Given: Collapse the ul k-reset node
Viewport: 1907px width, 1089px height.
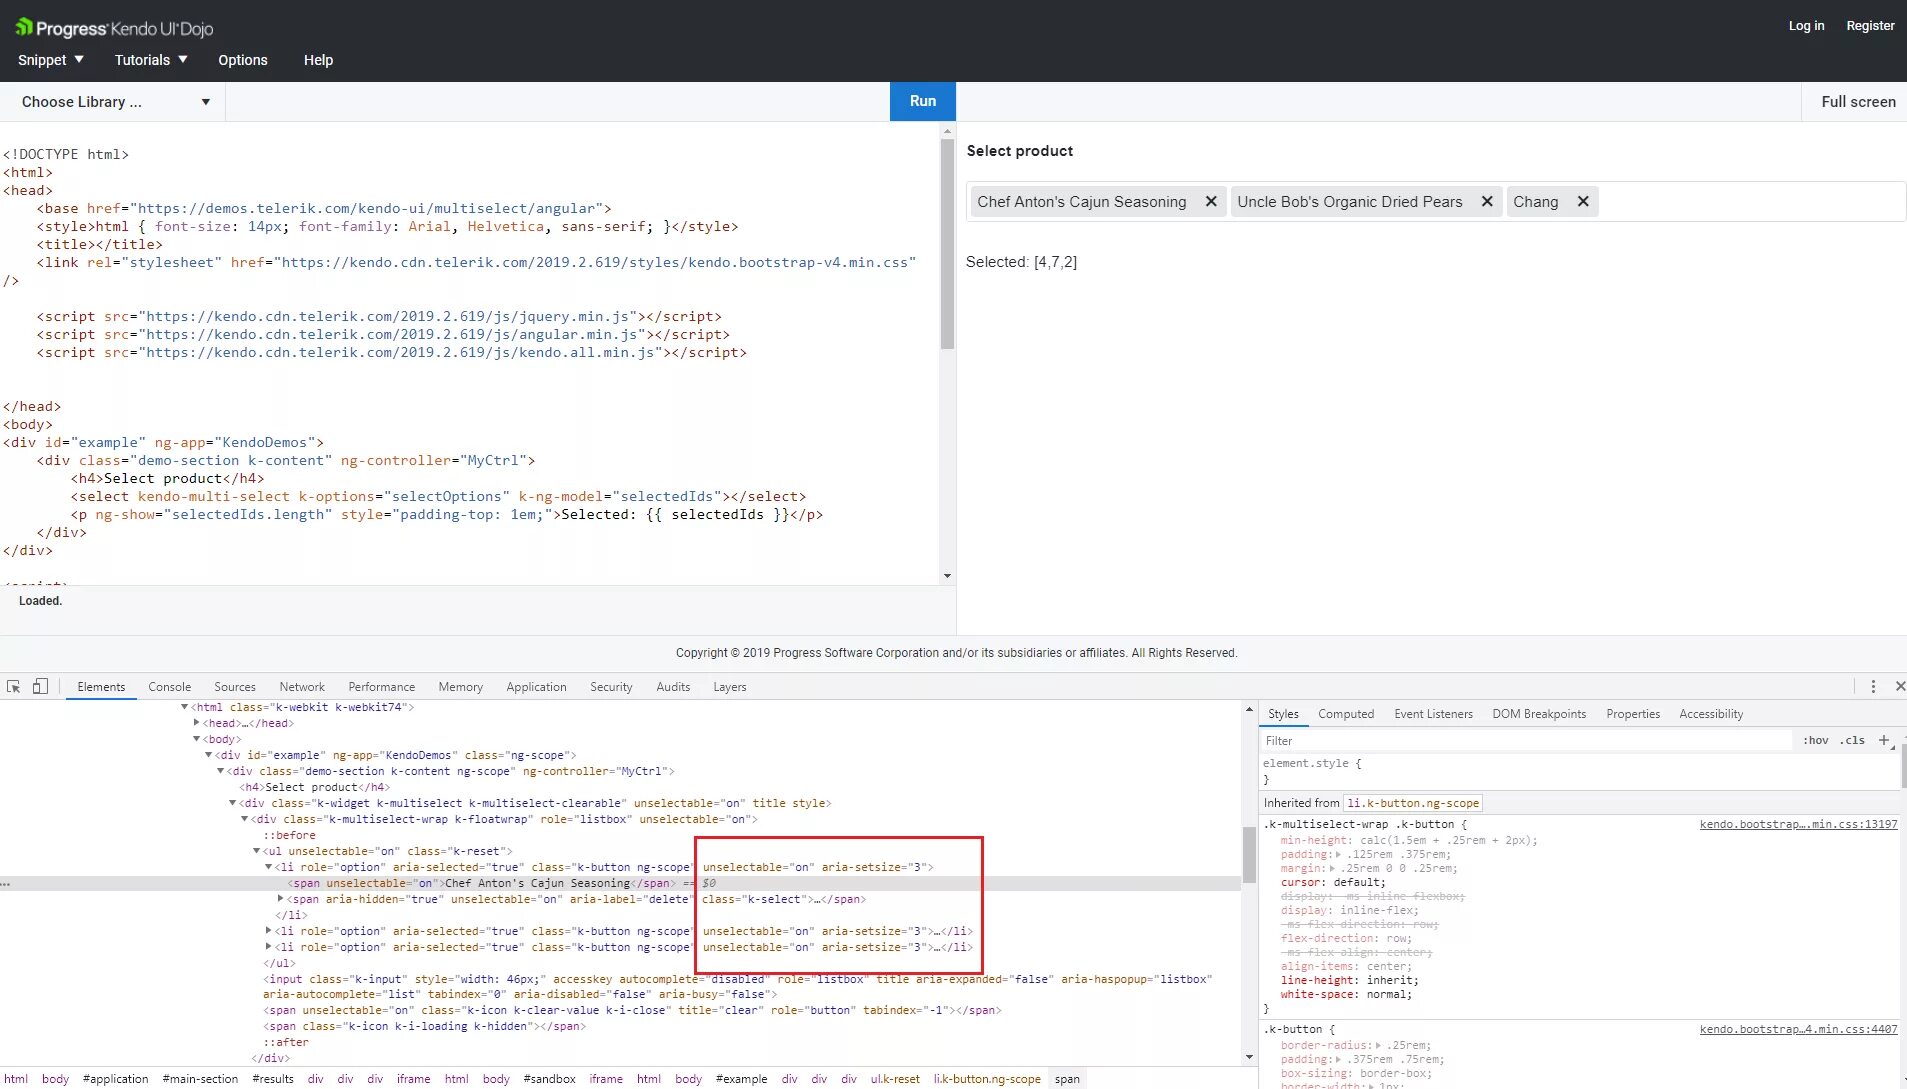Looking at the screenshot, I should click(257, 852).
